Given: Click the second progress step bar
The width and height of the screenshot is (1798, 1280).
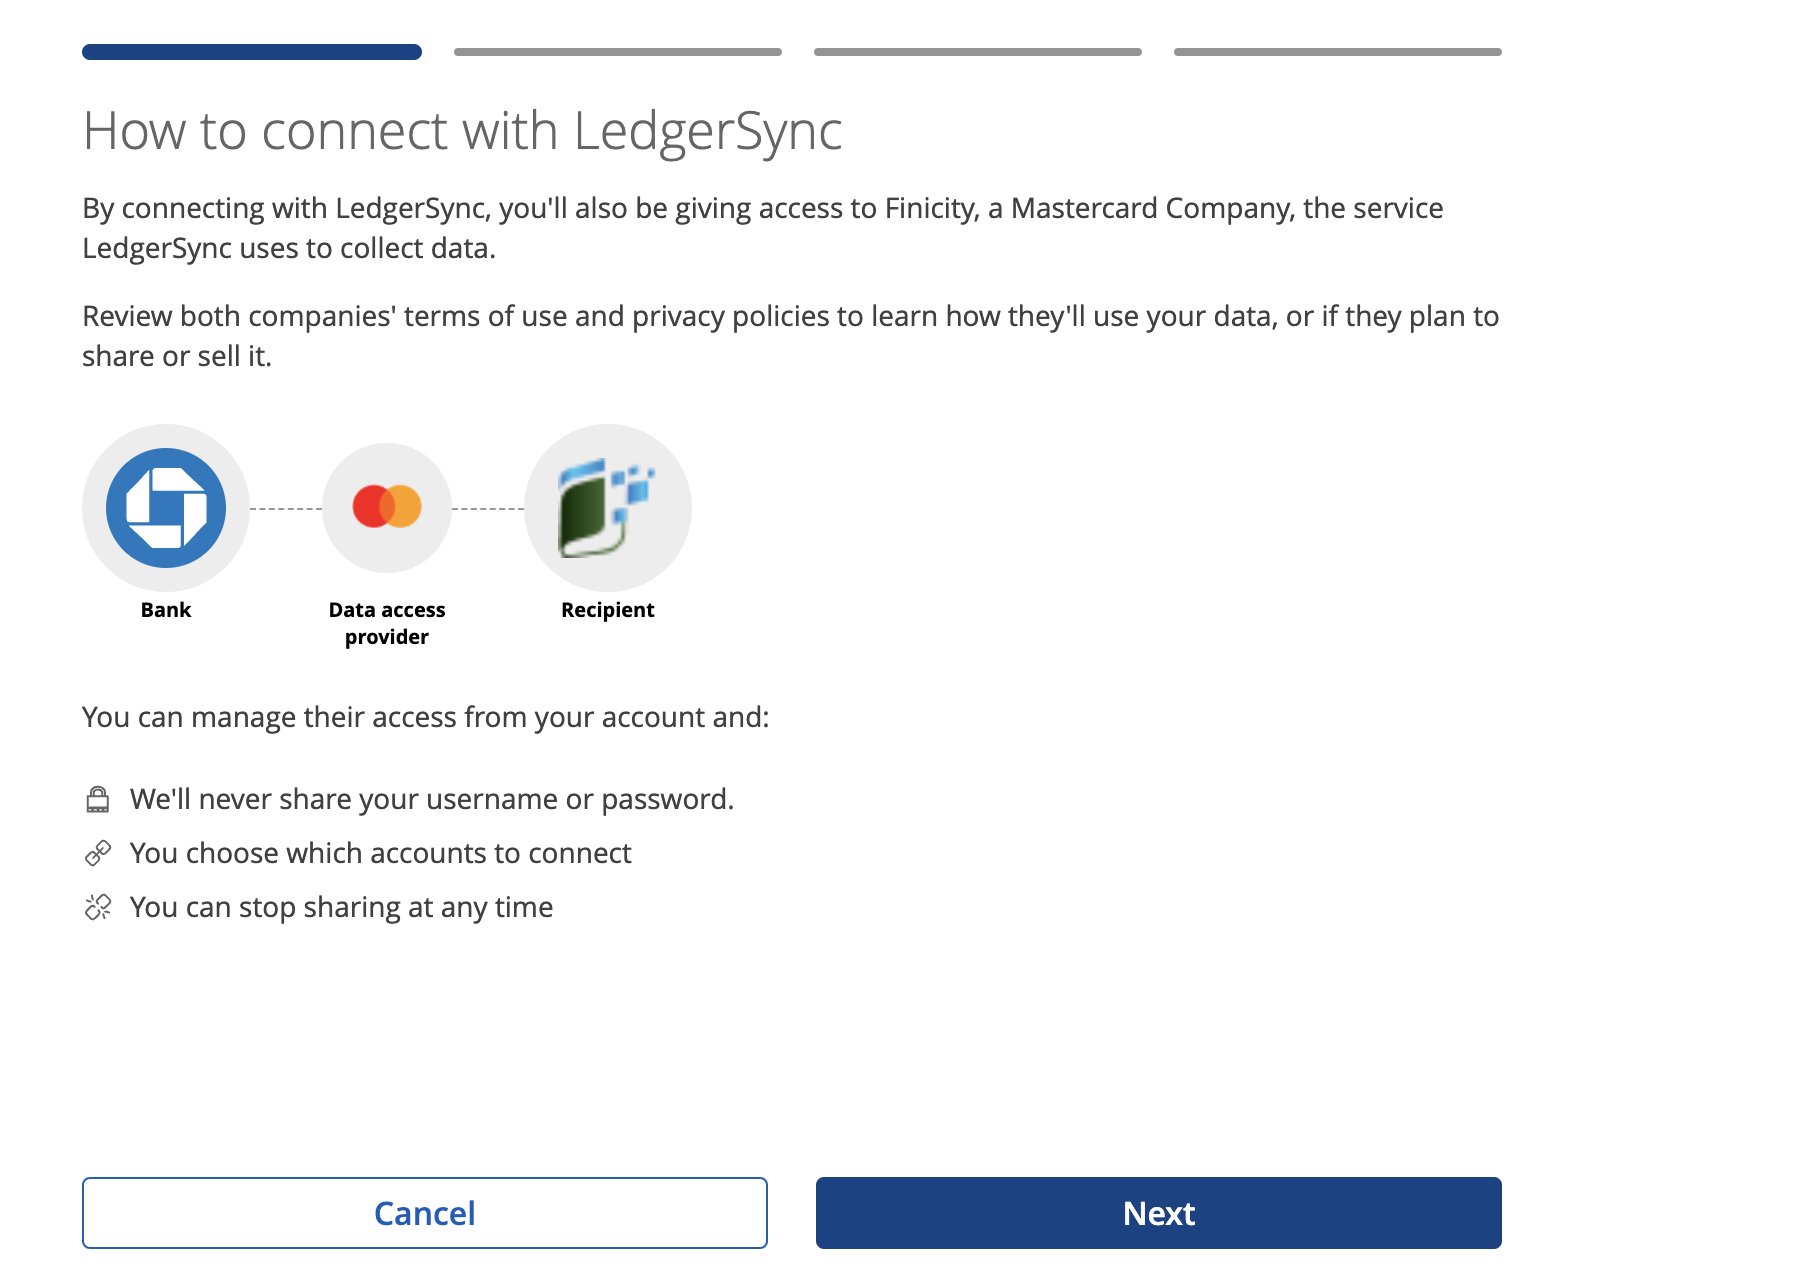Looking at the screenshot, I should click(618, 52).
